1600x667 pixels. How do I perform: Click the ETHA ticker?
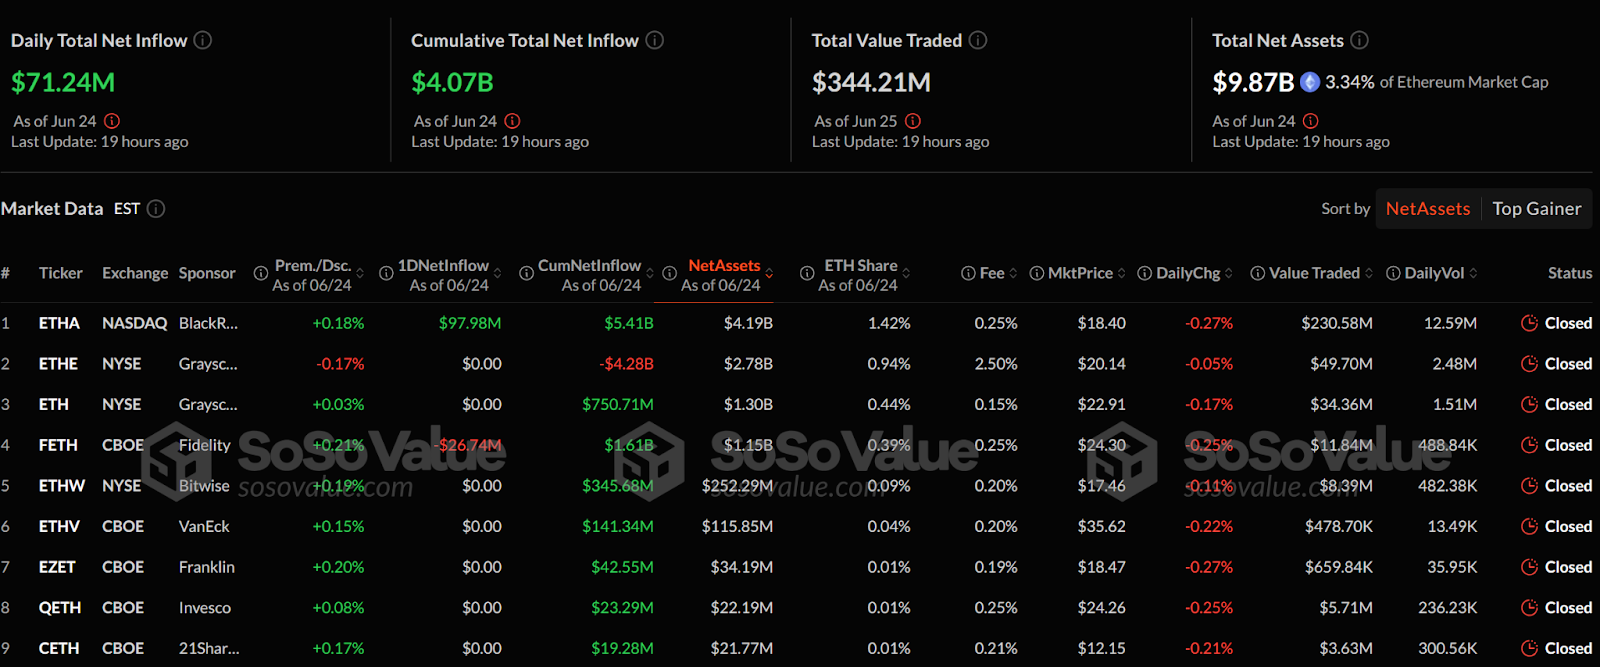(x=59, y=323)
